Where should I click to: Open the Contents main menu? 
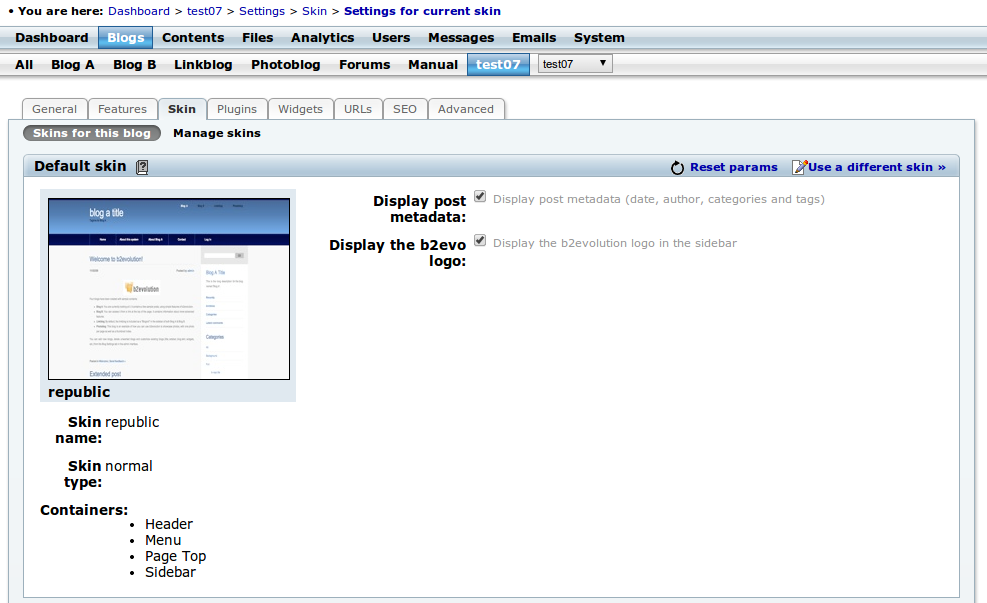(x=193, y=38)
